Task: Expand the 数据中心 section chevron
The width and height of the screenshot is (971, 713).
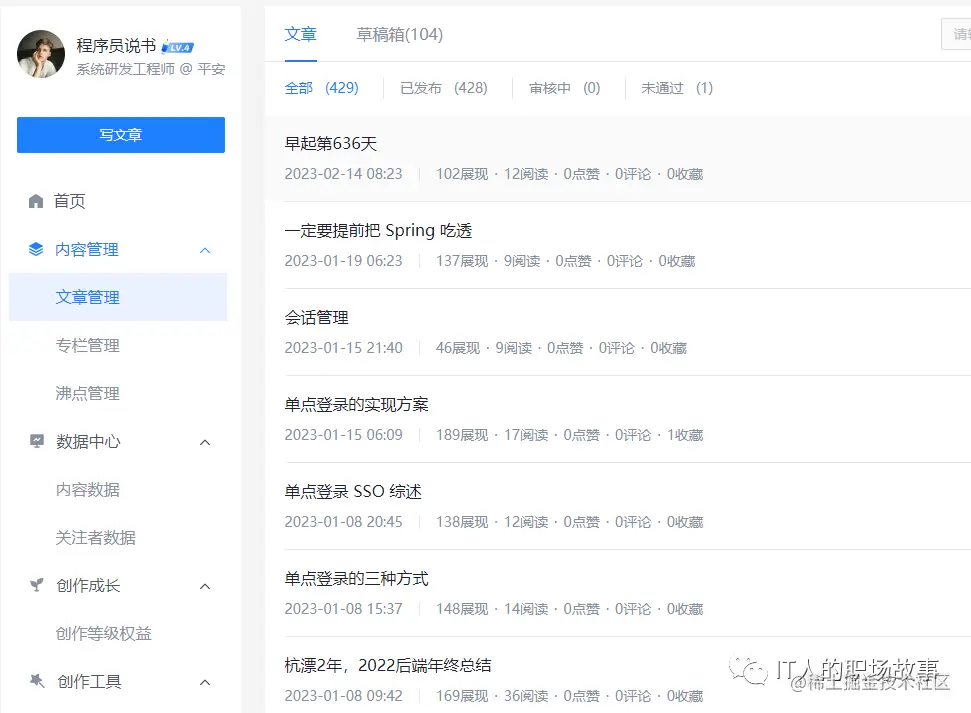Action: pos(205,441)
